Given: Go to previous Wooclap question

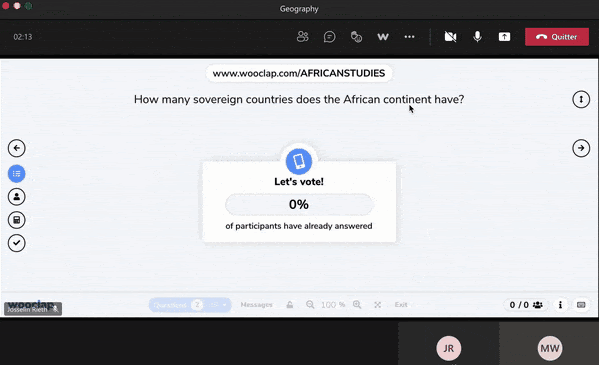Looking at the screenshot, I should [x=16, y=148].
